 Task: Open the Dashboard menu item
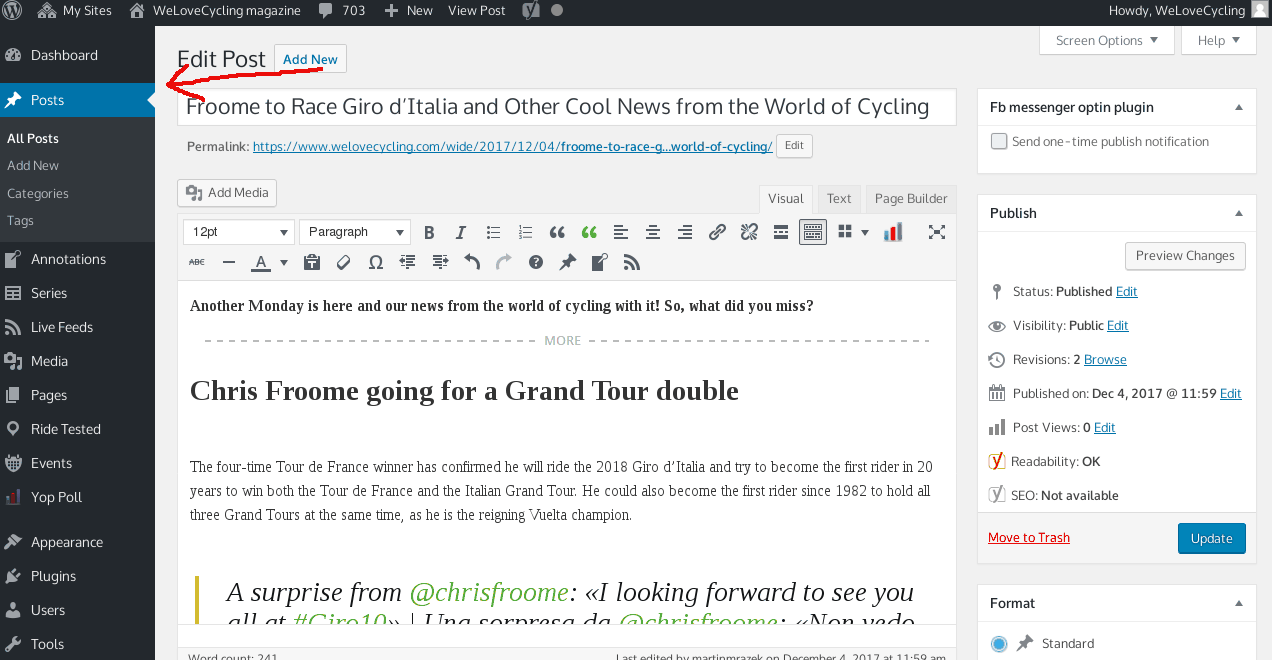click(x=77, y=55)
